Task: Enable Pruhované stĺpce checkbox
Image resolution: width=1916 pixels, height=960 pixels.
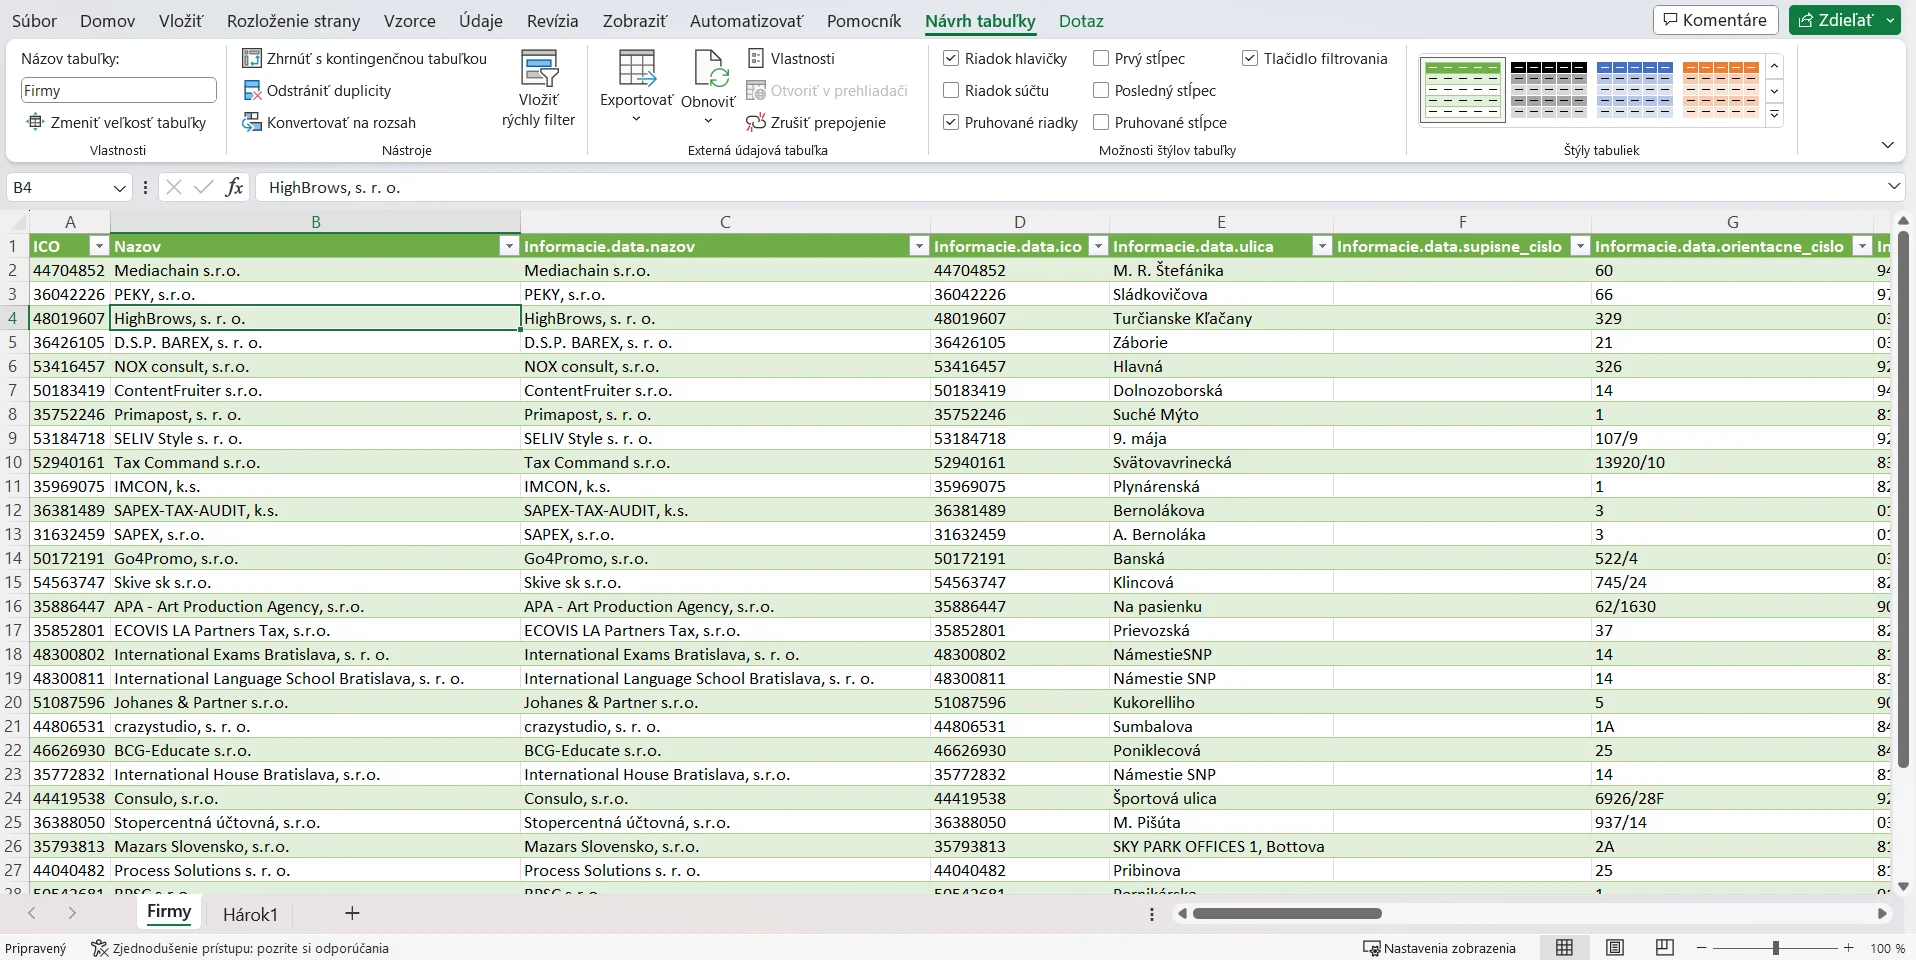Action: 1101,123
